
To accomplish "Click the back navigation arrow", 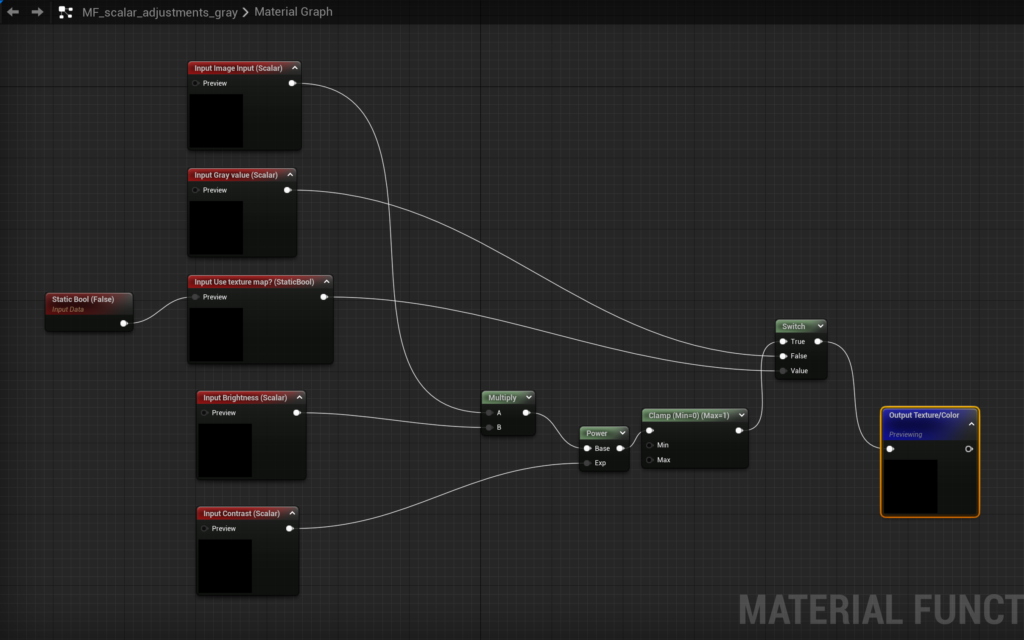I will click(13, 12).
